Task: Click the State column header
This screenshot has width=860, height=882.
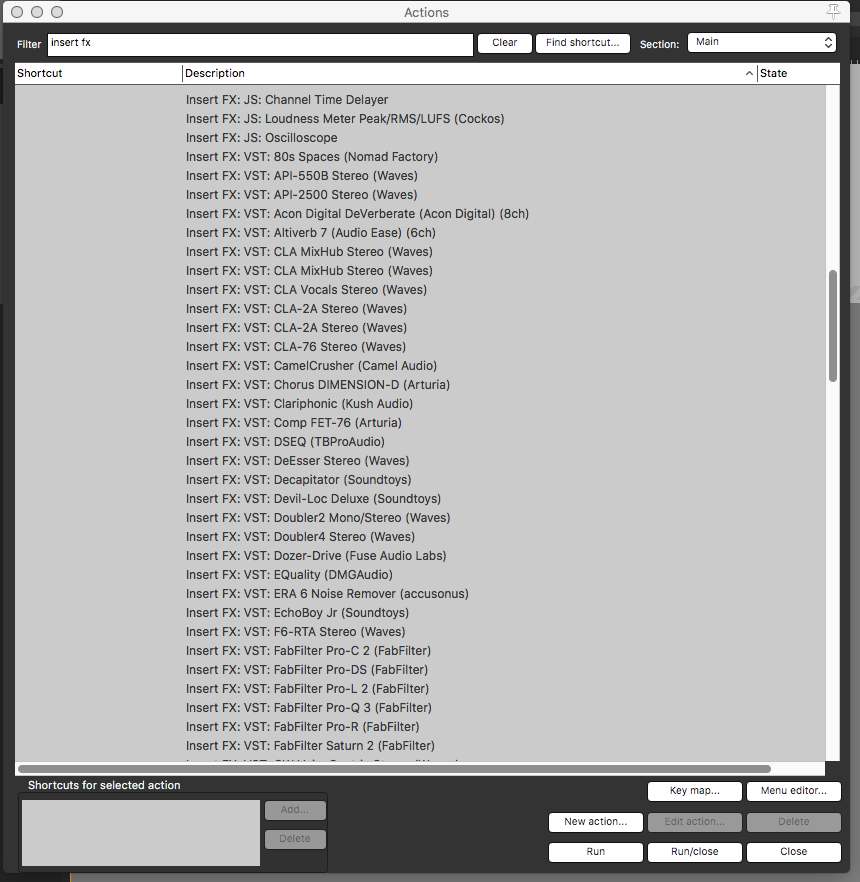Action: (x=799, y=73)
